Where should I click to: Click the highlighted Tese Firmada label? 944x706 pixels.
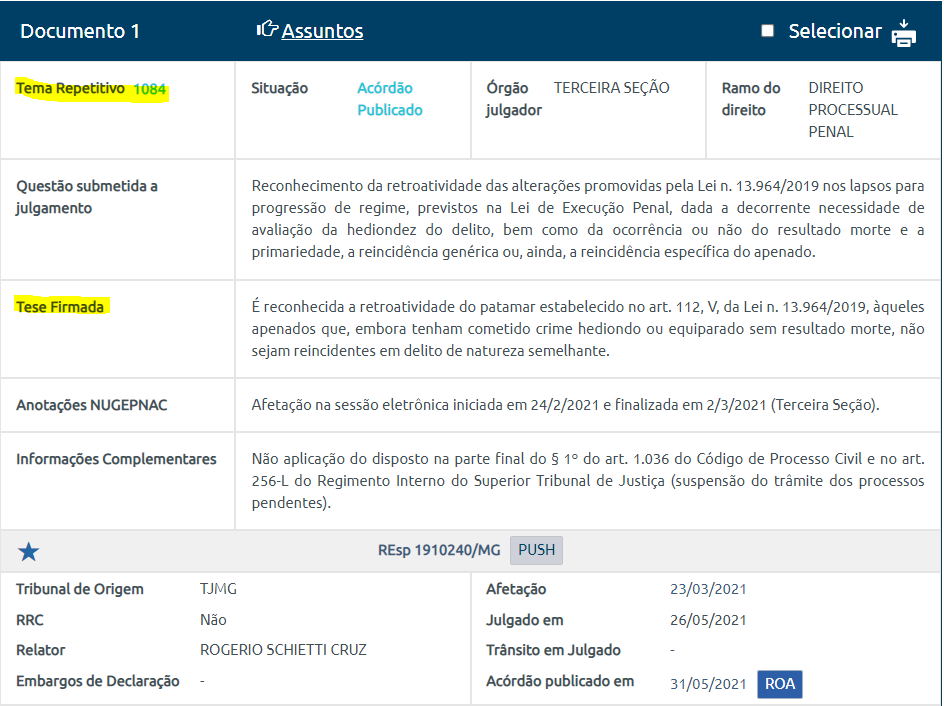pyautogui.click(x=60, y=307)
